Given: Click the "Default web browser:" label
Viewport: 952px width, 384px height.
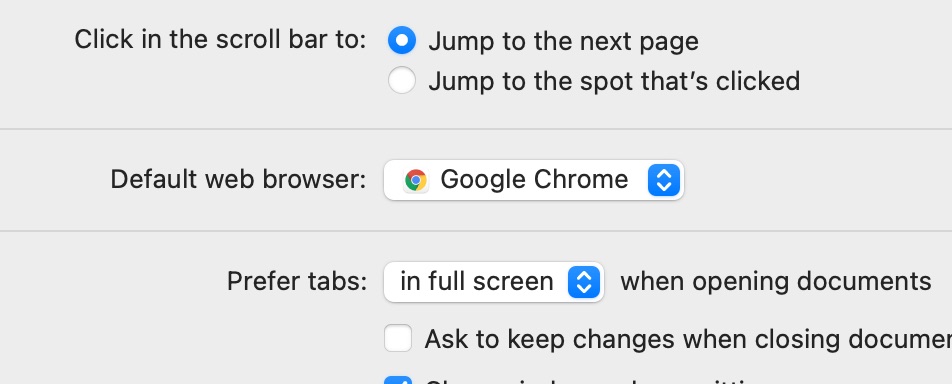Looking at the screenshot, I should pos(239,180).
